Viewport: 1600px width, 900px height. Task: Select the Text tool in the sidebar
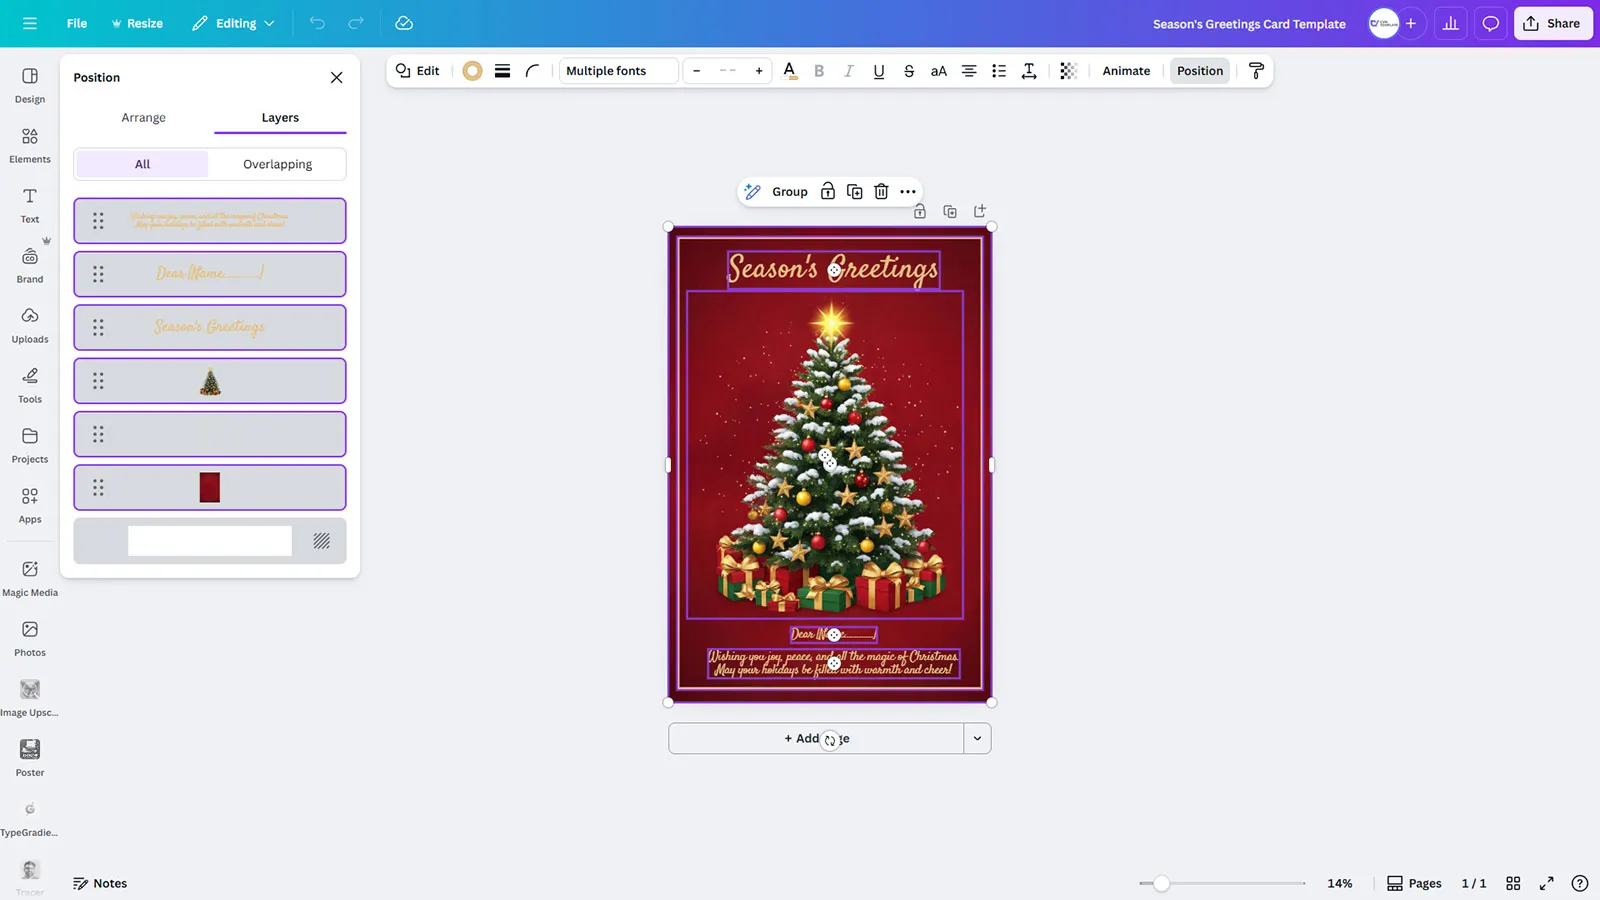tap(29, 203)
